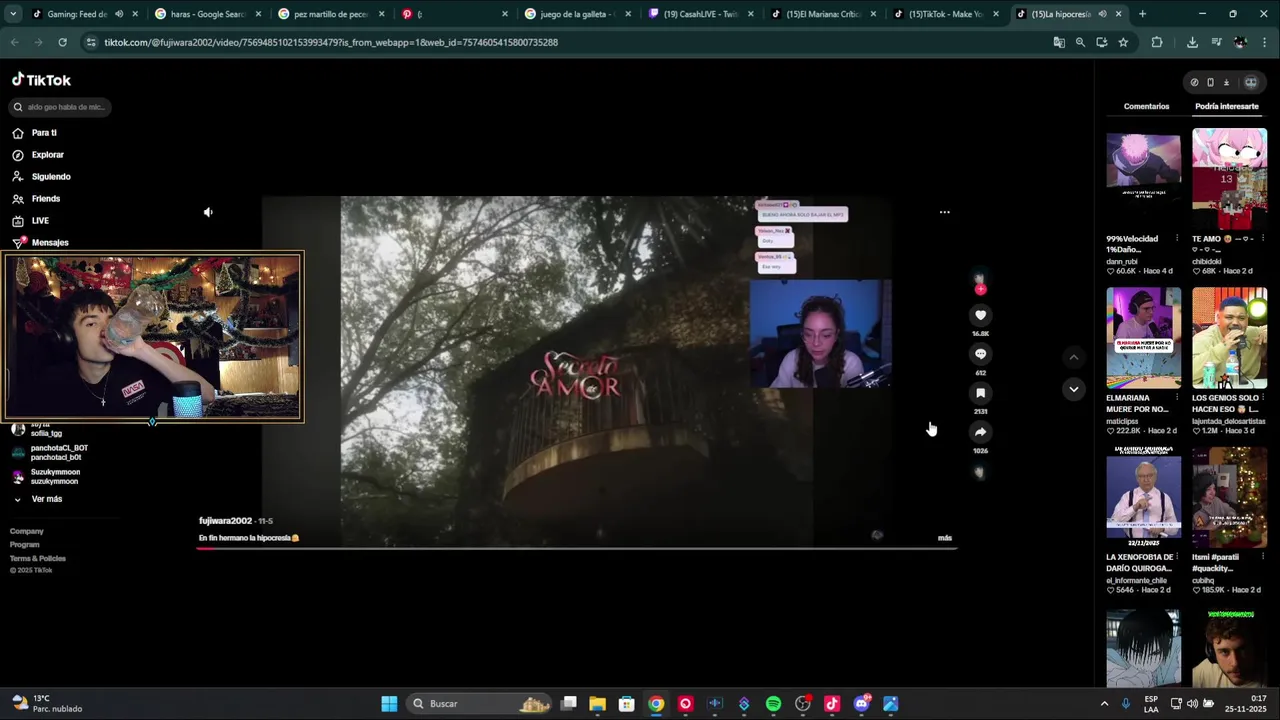The height and width of the screenshot is (720, 1280).
Task: Focus the TikTok search box
Action: 60,107
